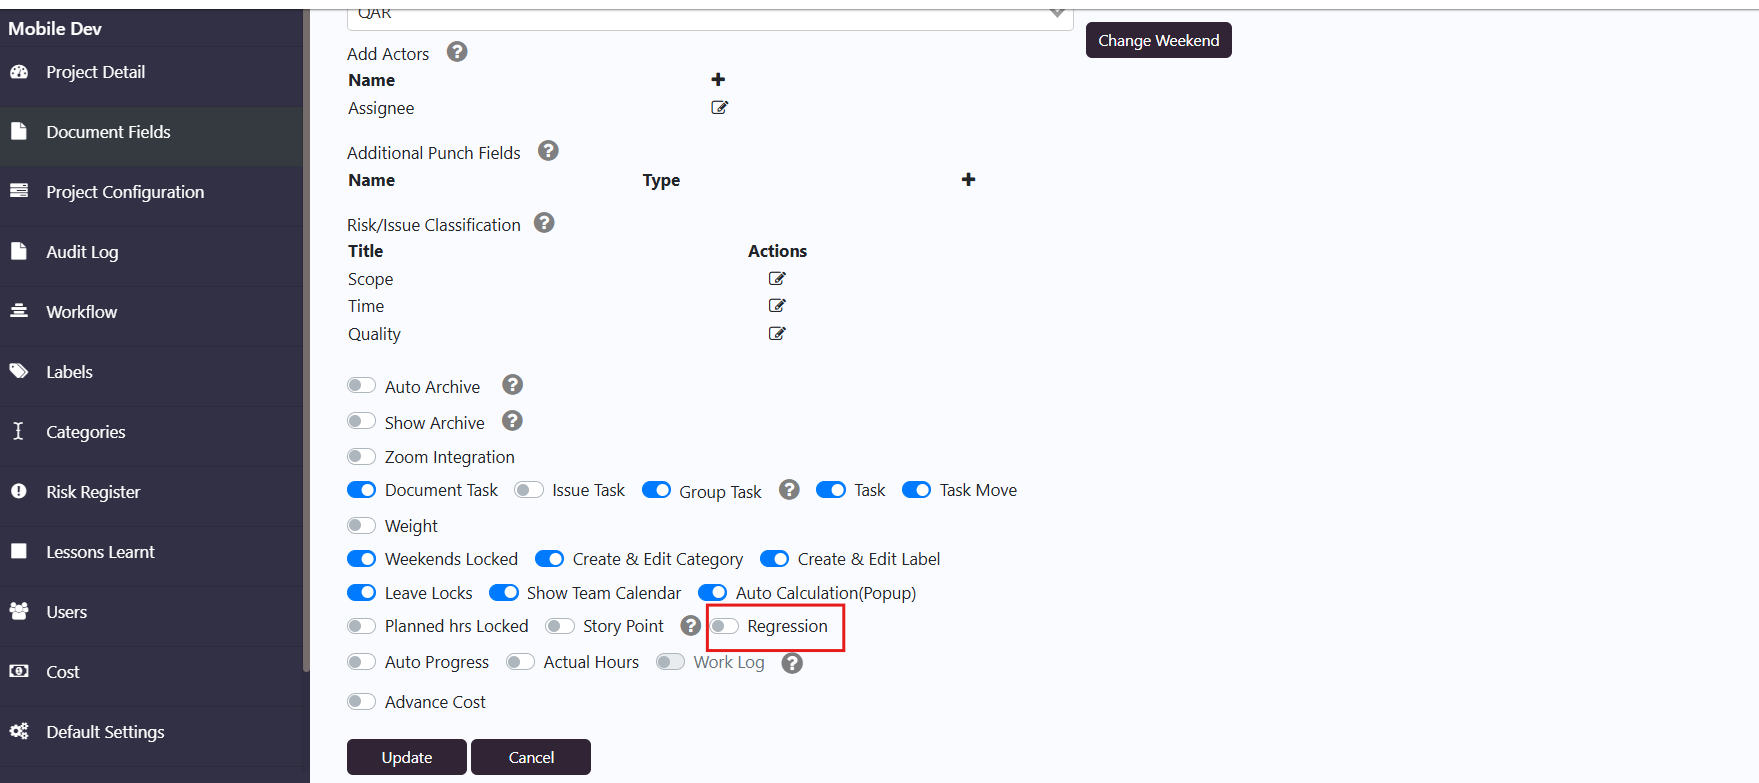Open help icon beside Risk/Issue Classification
This screenshot has height=783, width=1759.
point(544,223)
